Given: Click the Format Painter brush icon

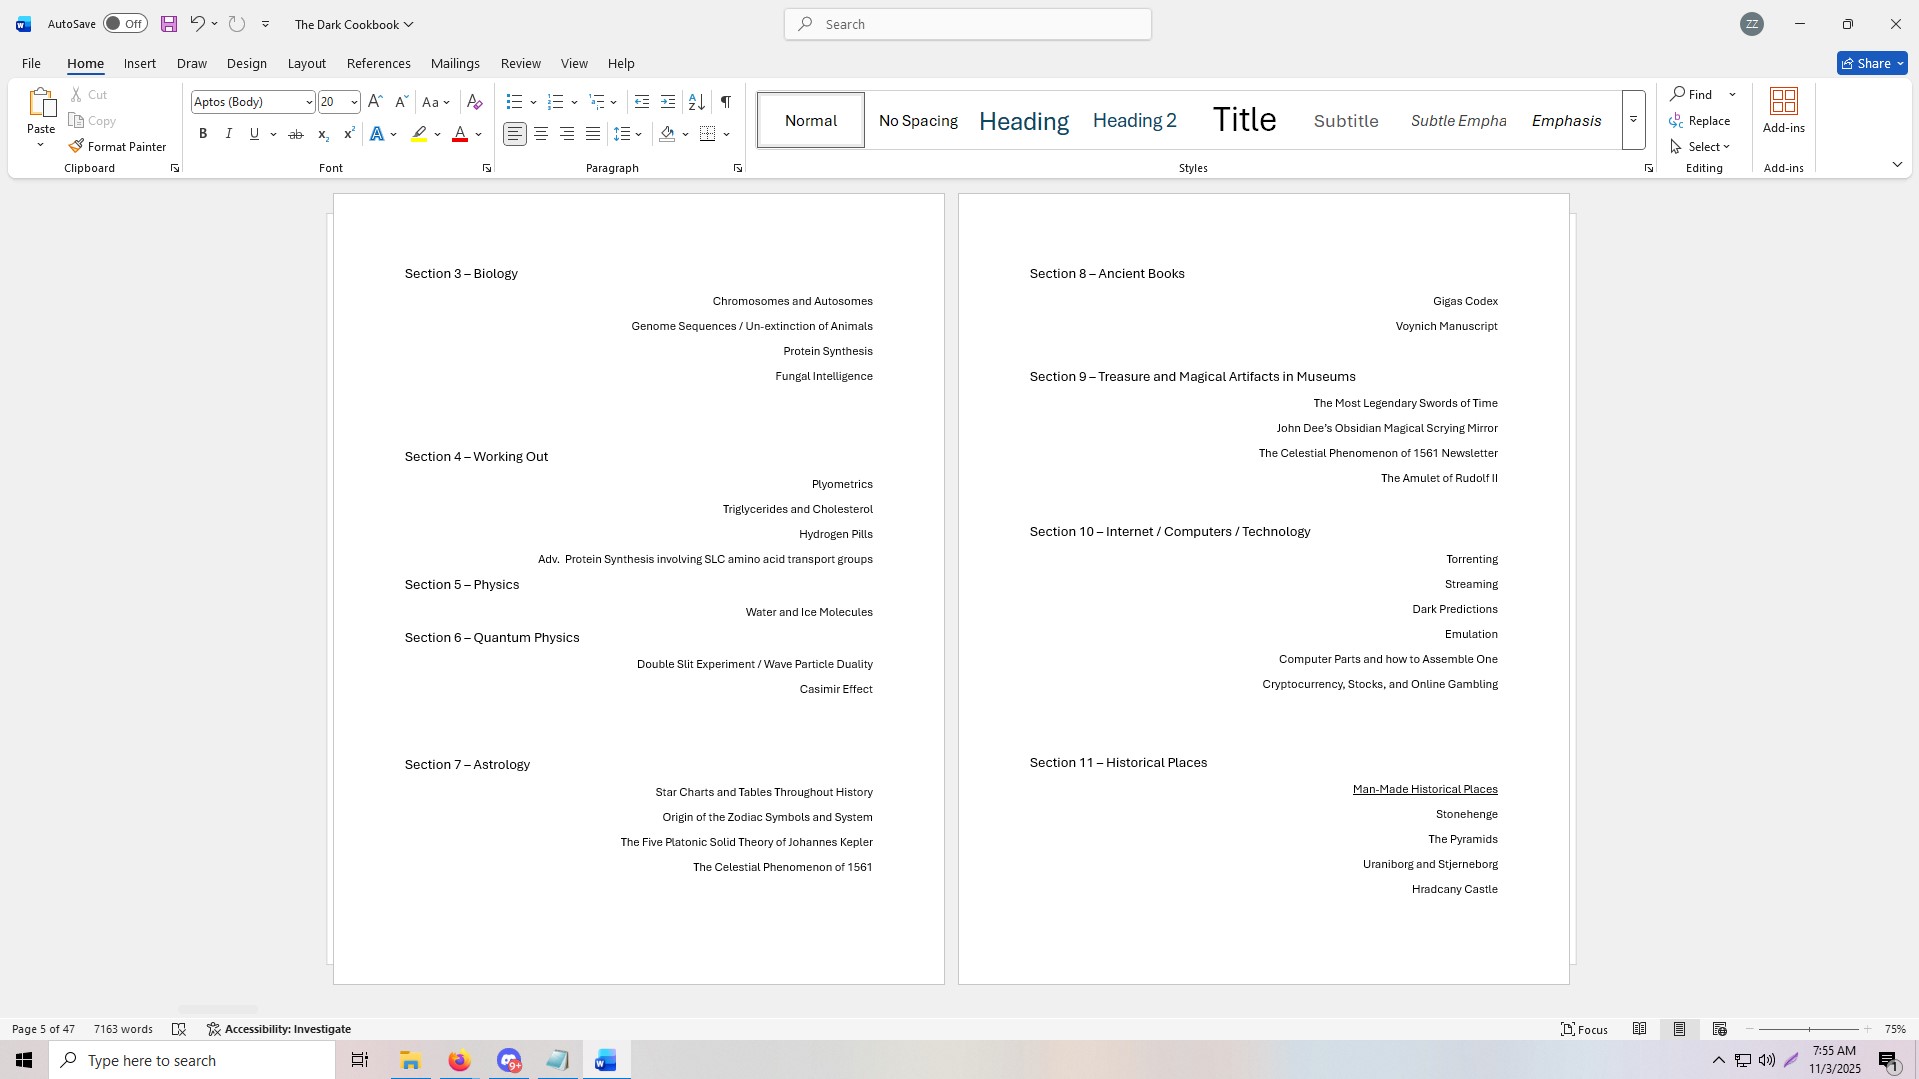Looking at the screenshot, I should coord(76,146).
